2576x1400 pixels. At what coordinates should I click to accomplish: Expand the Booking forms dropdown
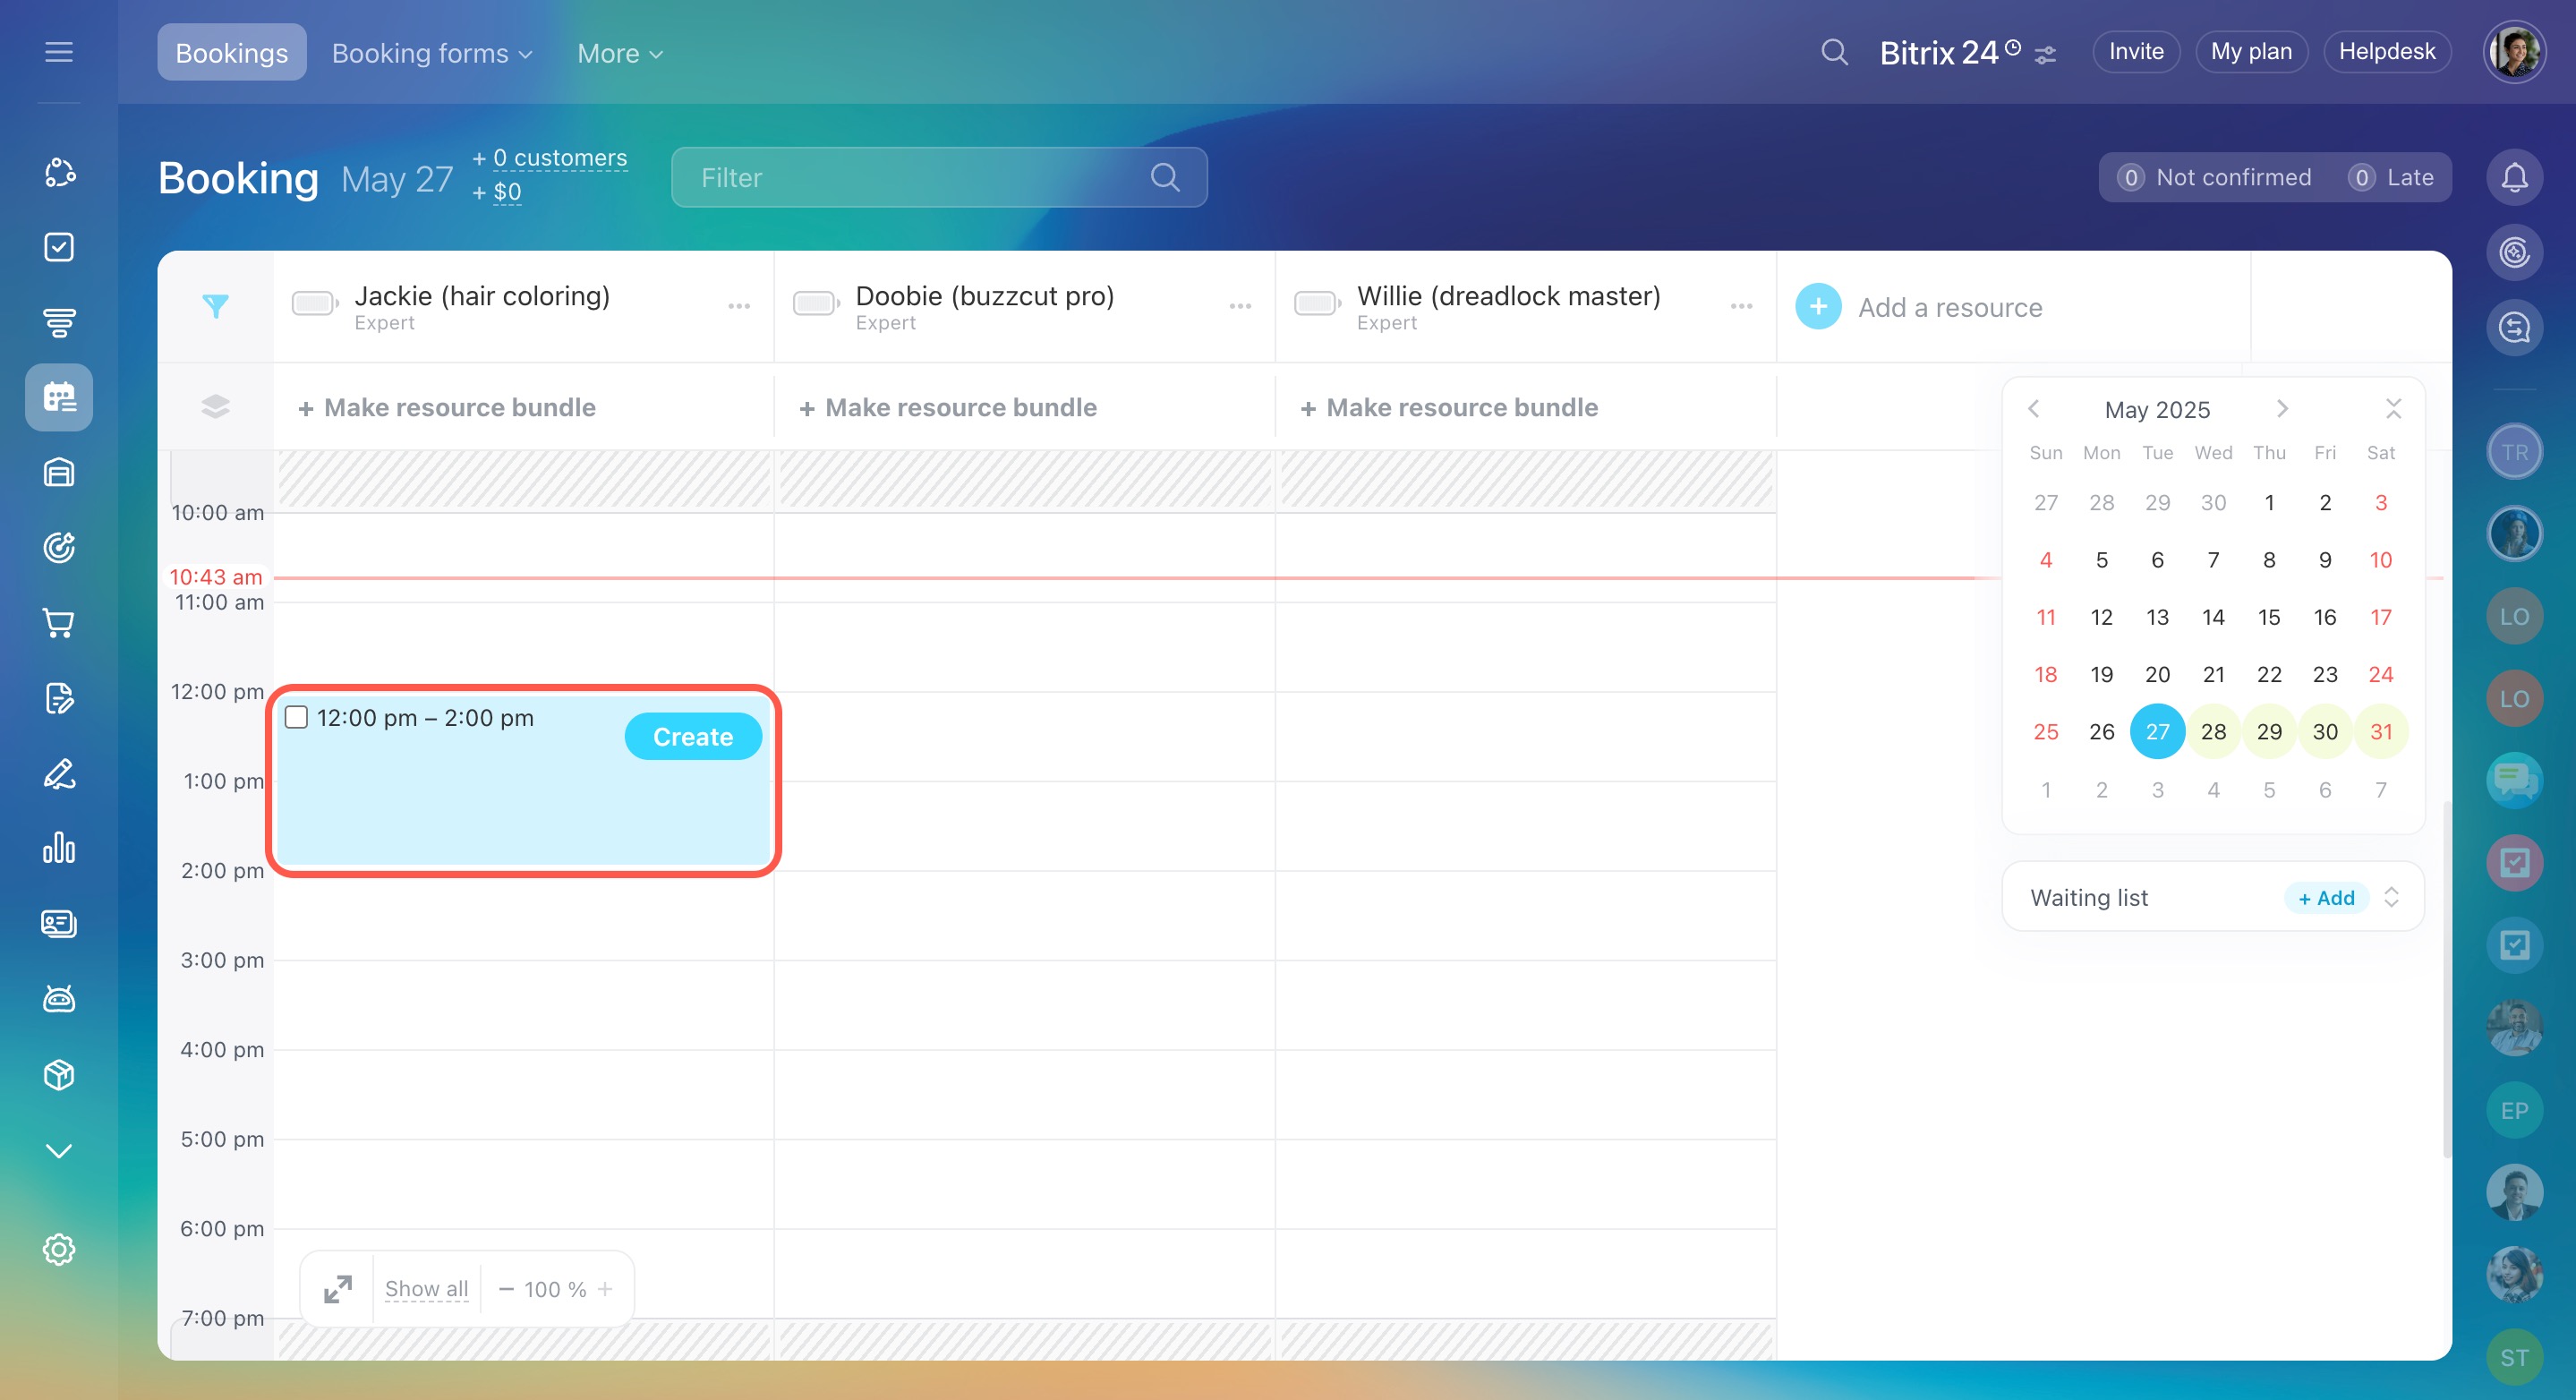[431, 53]
